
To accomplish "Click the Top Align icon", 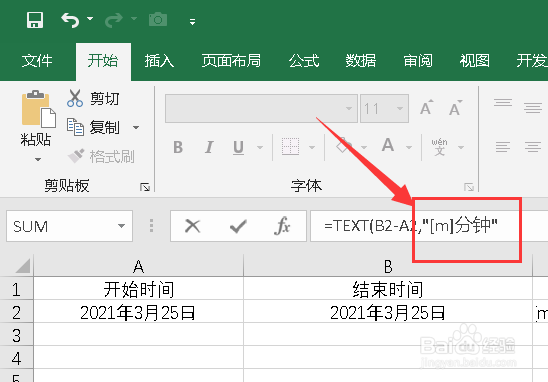I will 503,103.
